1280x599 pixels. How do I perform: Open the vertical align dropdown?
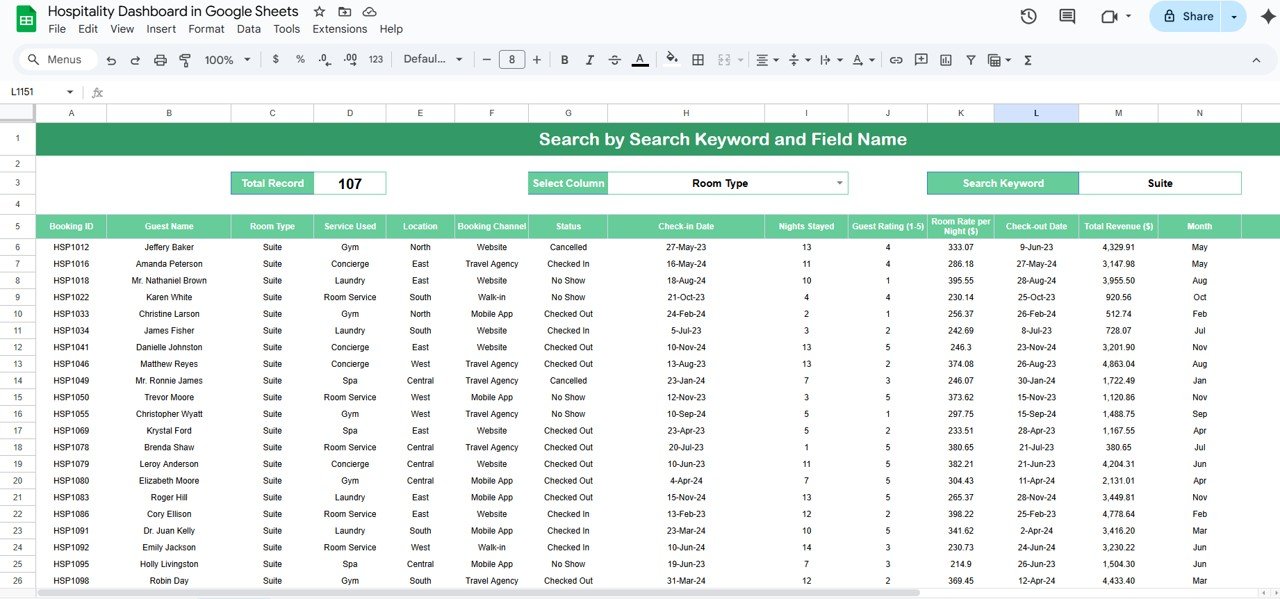(x=798, y=60)
